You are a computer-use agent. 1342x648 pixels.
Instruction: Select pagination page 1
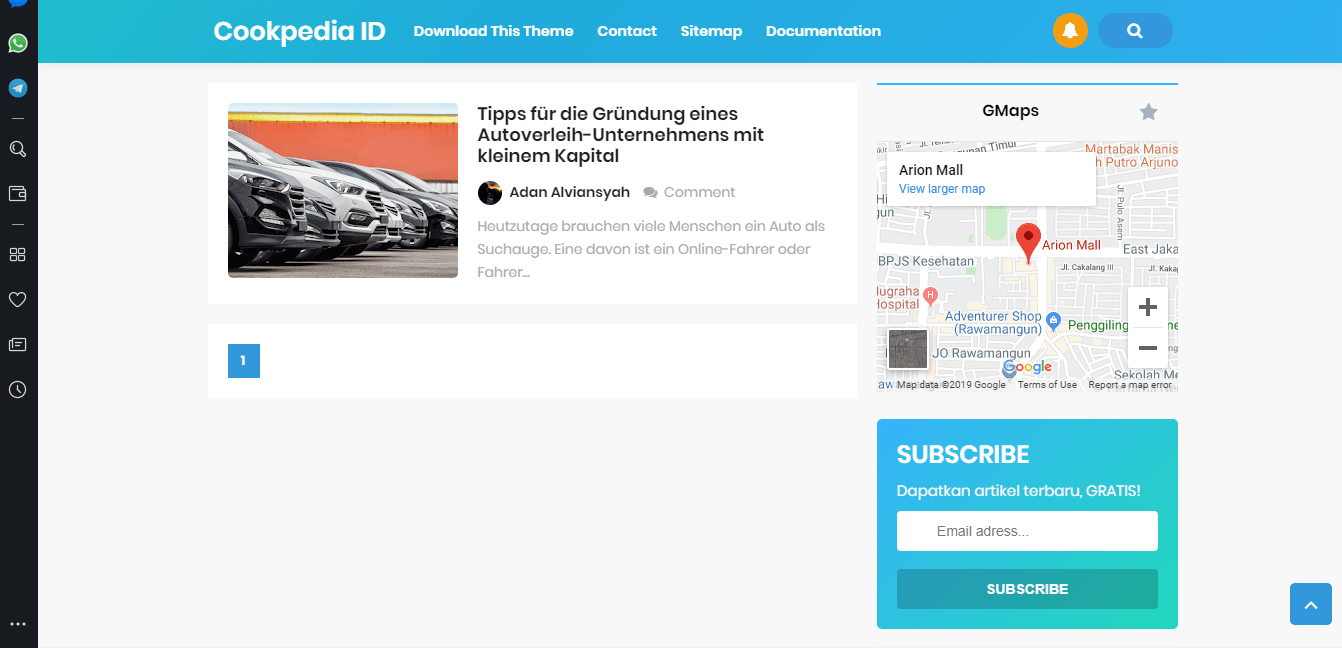pyautogui.click(x=244, y=361)
